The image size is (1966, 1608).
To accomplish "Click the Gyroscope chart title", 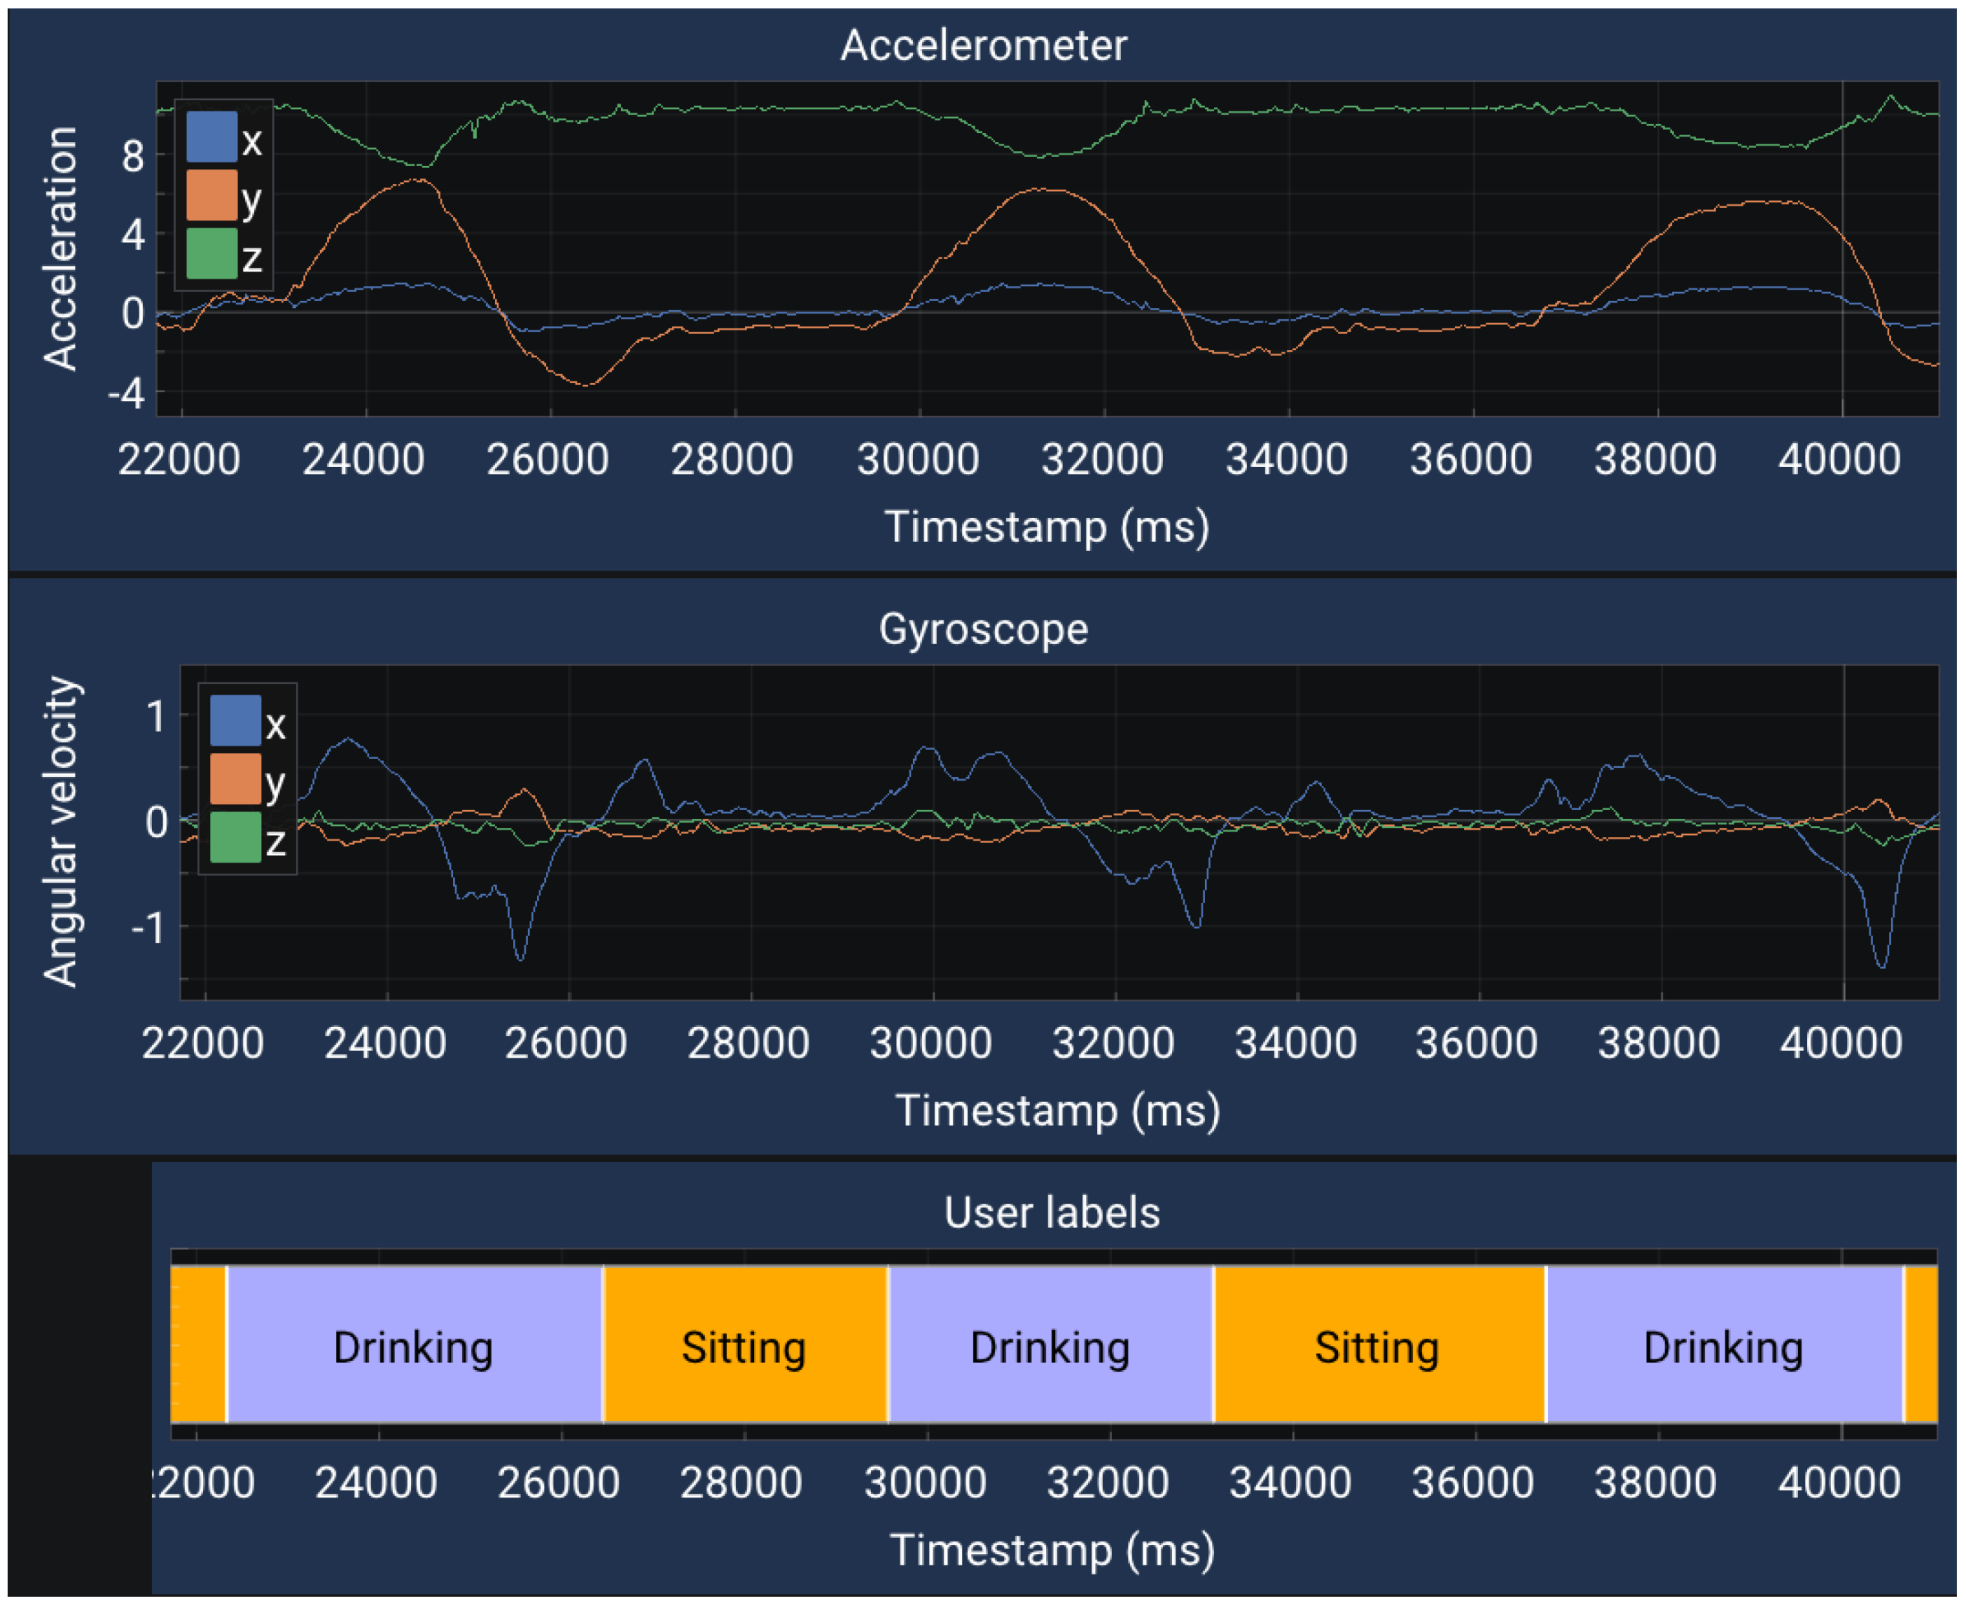I will point(983,629).
